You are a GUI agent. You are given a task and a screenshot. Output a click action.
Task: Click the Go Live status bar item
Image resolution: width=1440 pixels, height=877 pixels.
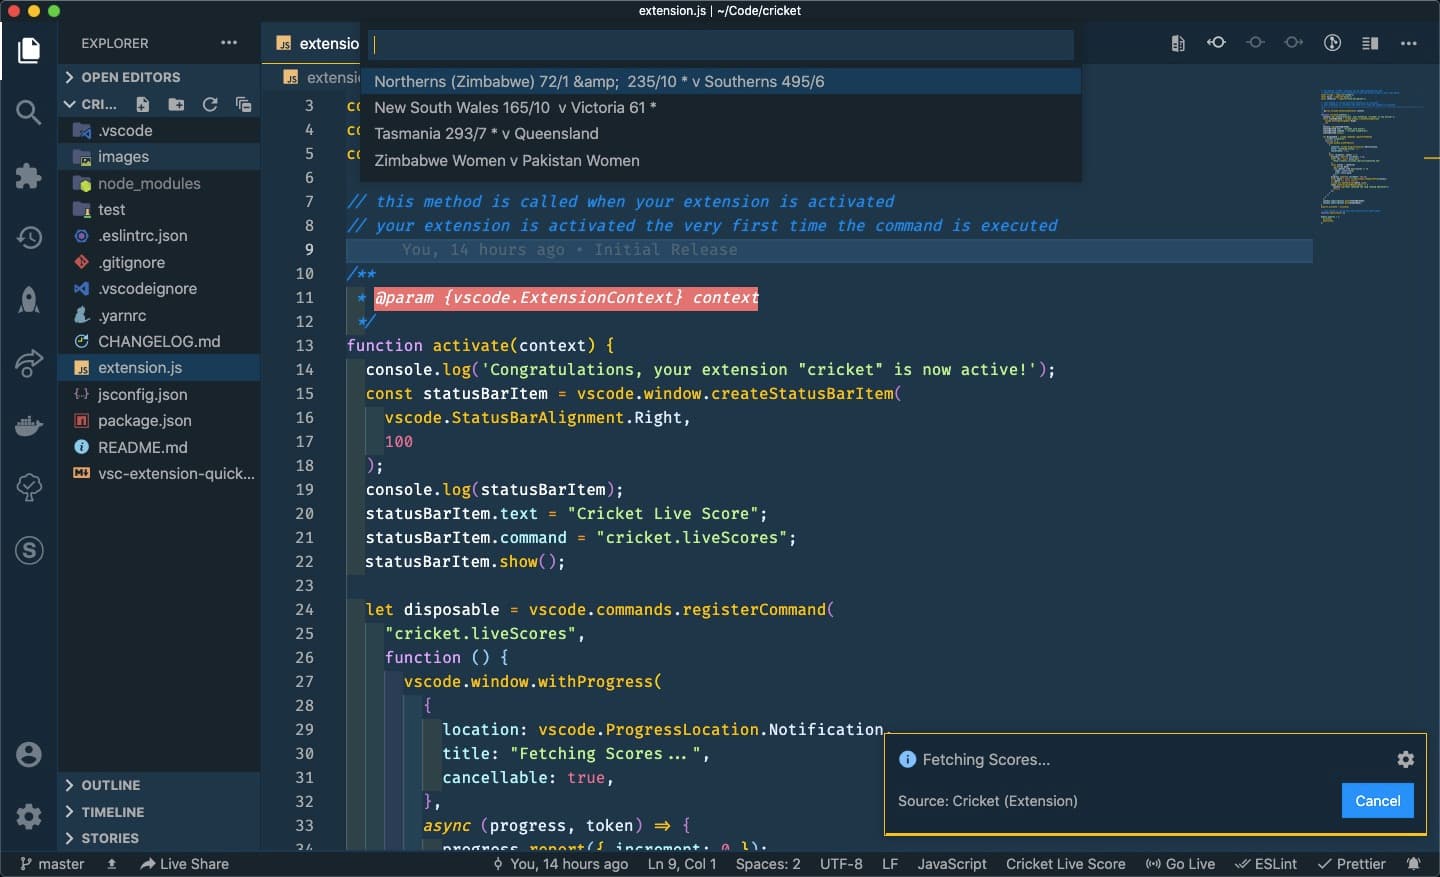click(1181, 864)
